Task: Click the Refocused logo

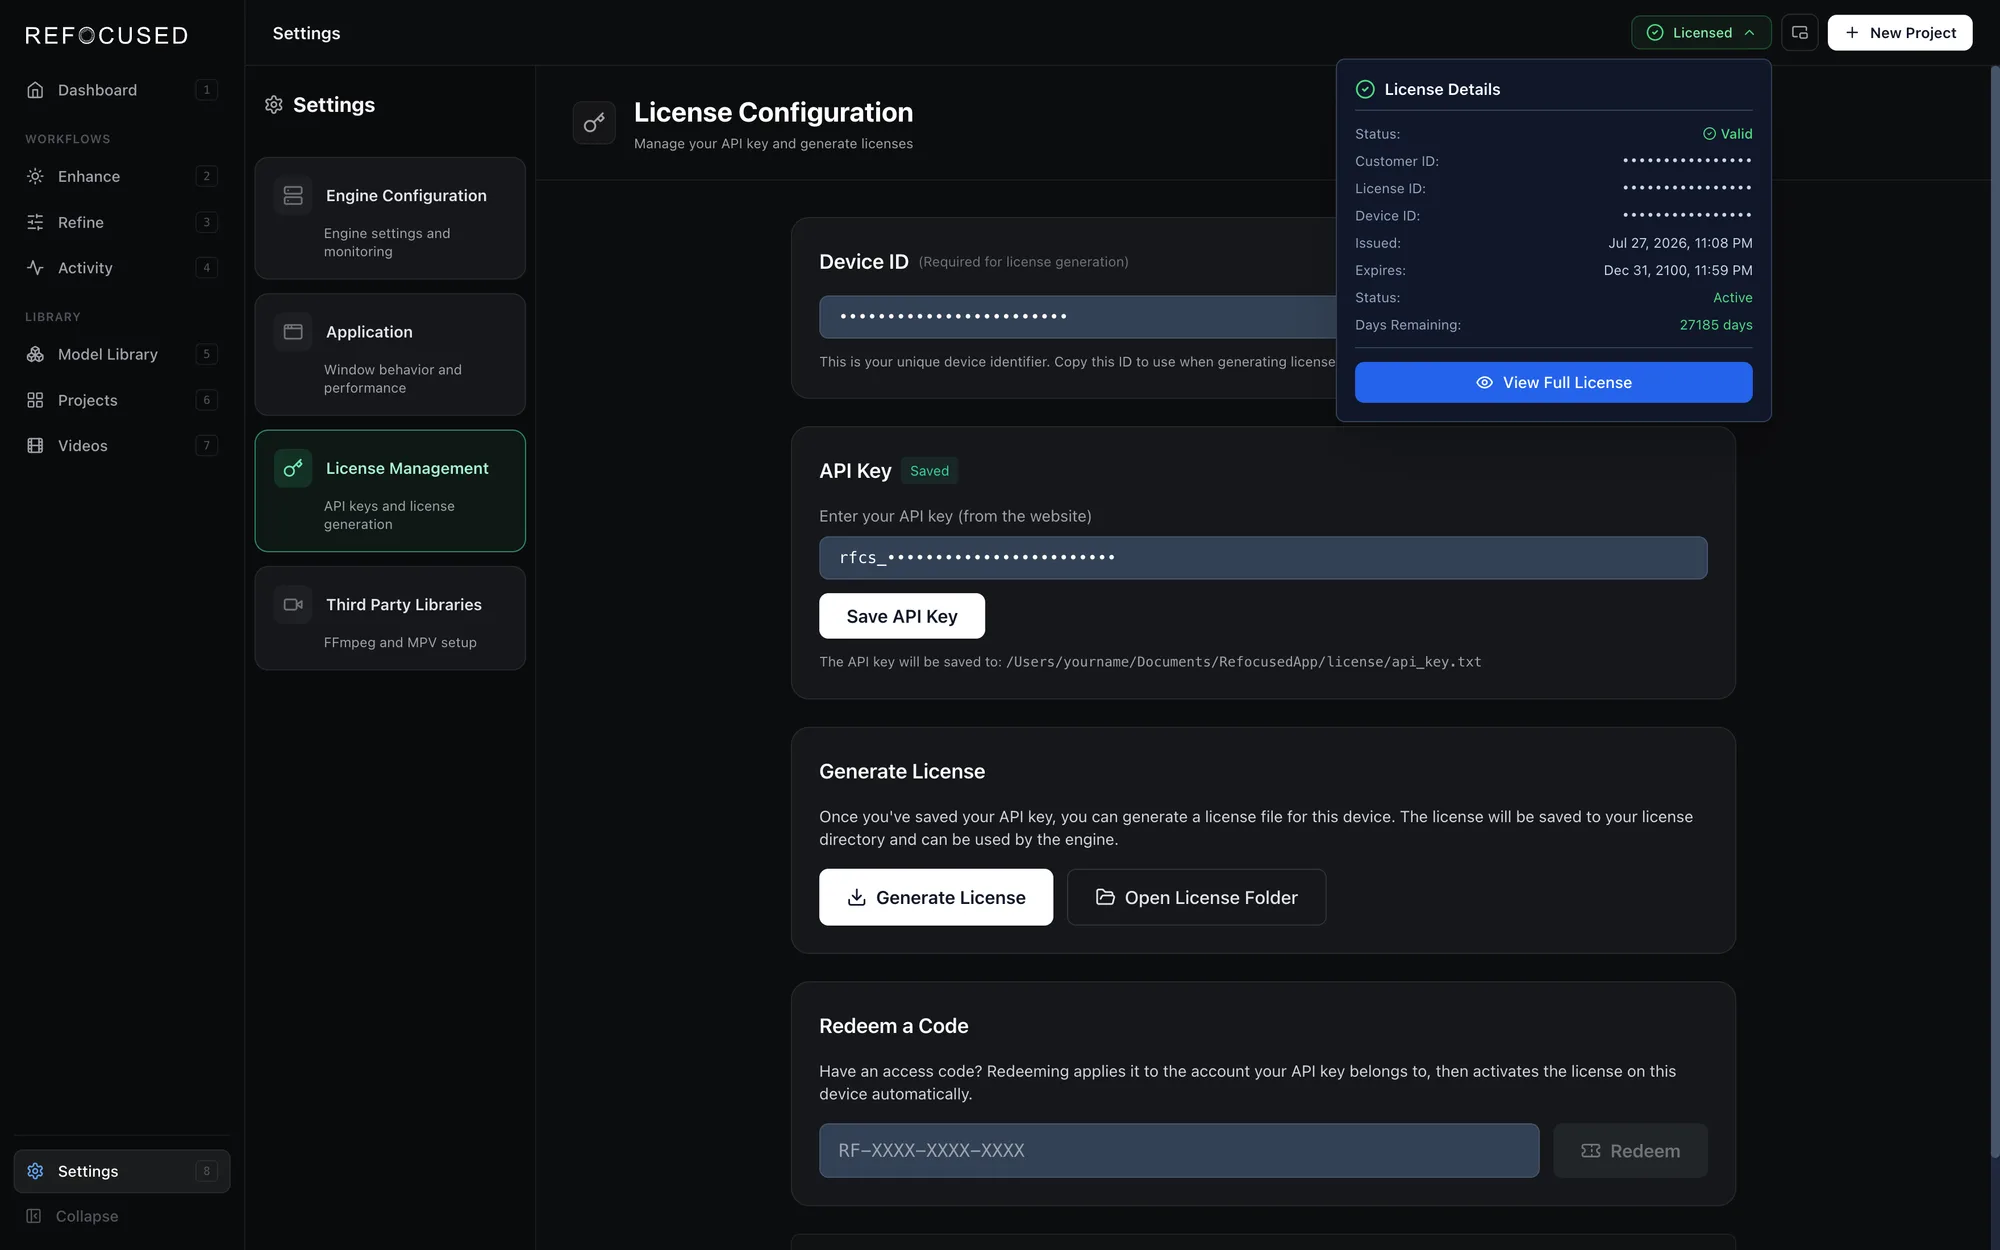Action: [106, 35]
